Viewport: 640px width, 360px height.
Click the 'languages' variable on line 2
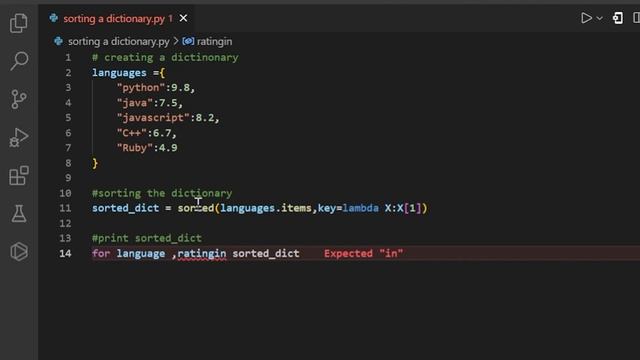click(119, 73)
